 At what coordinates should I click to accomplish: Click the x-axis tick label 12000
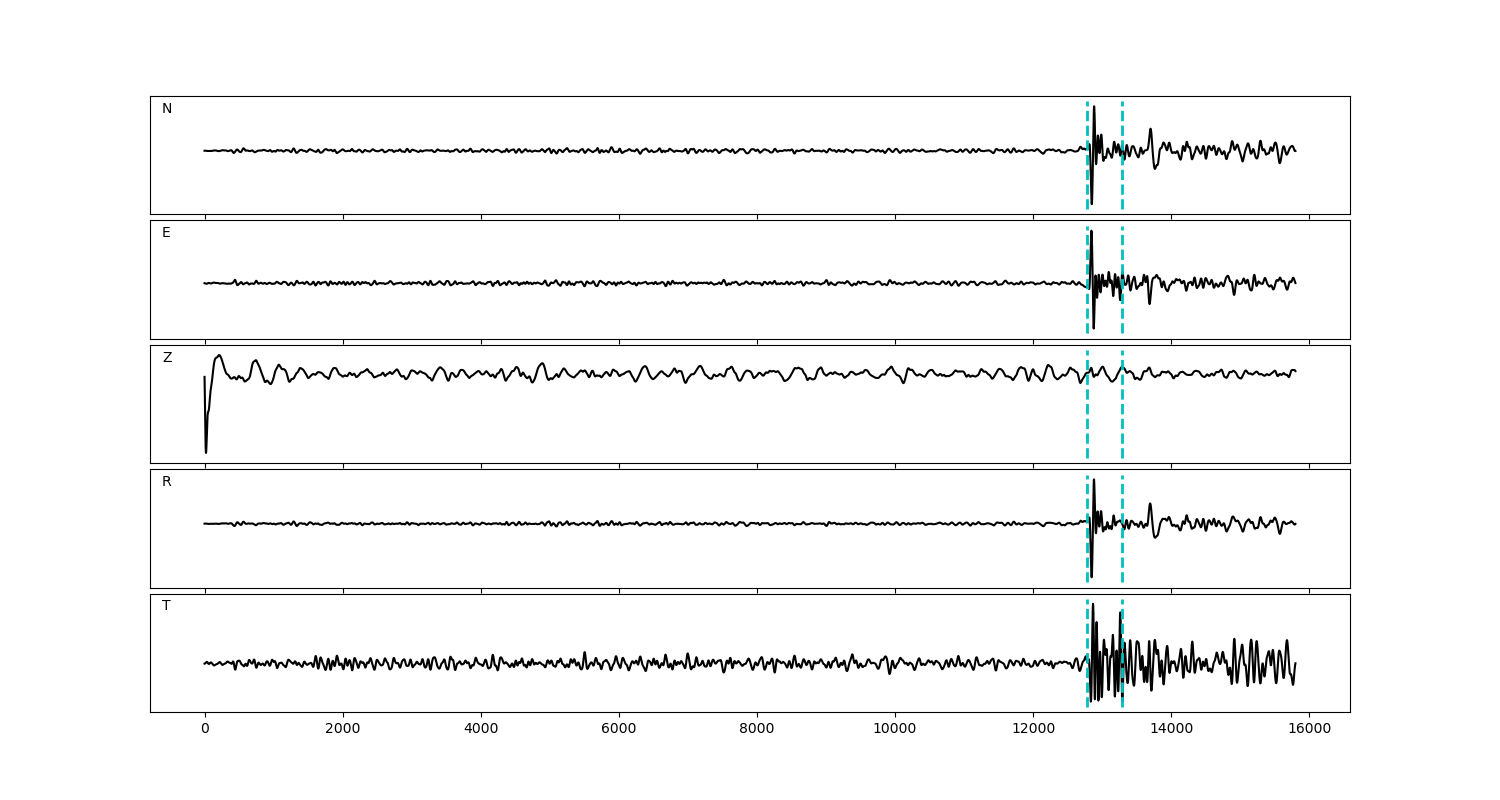(x=1033, y=730)
